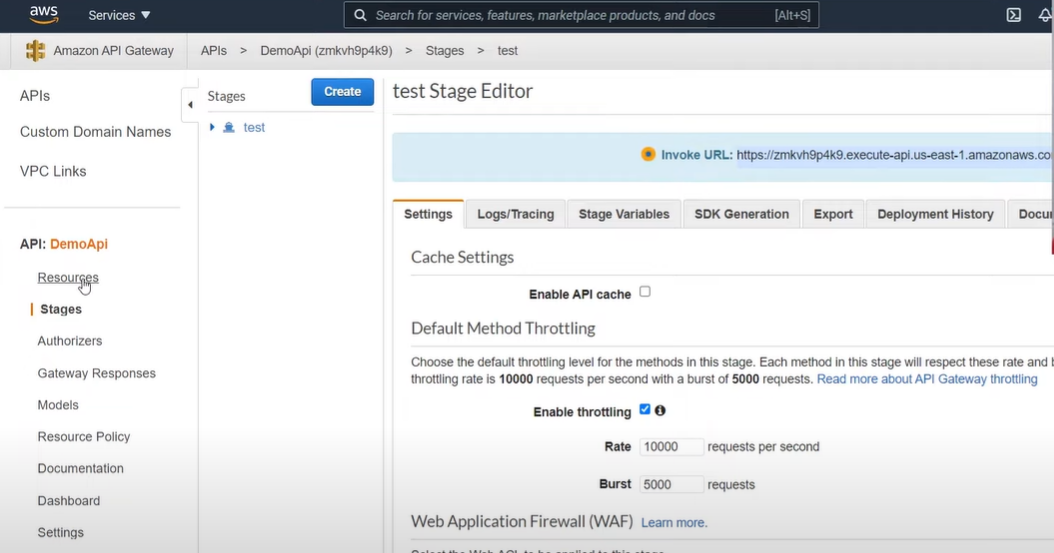
Task: Open the CloudShell icon in top bar
Action: pos(1014,15)
